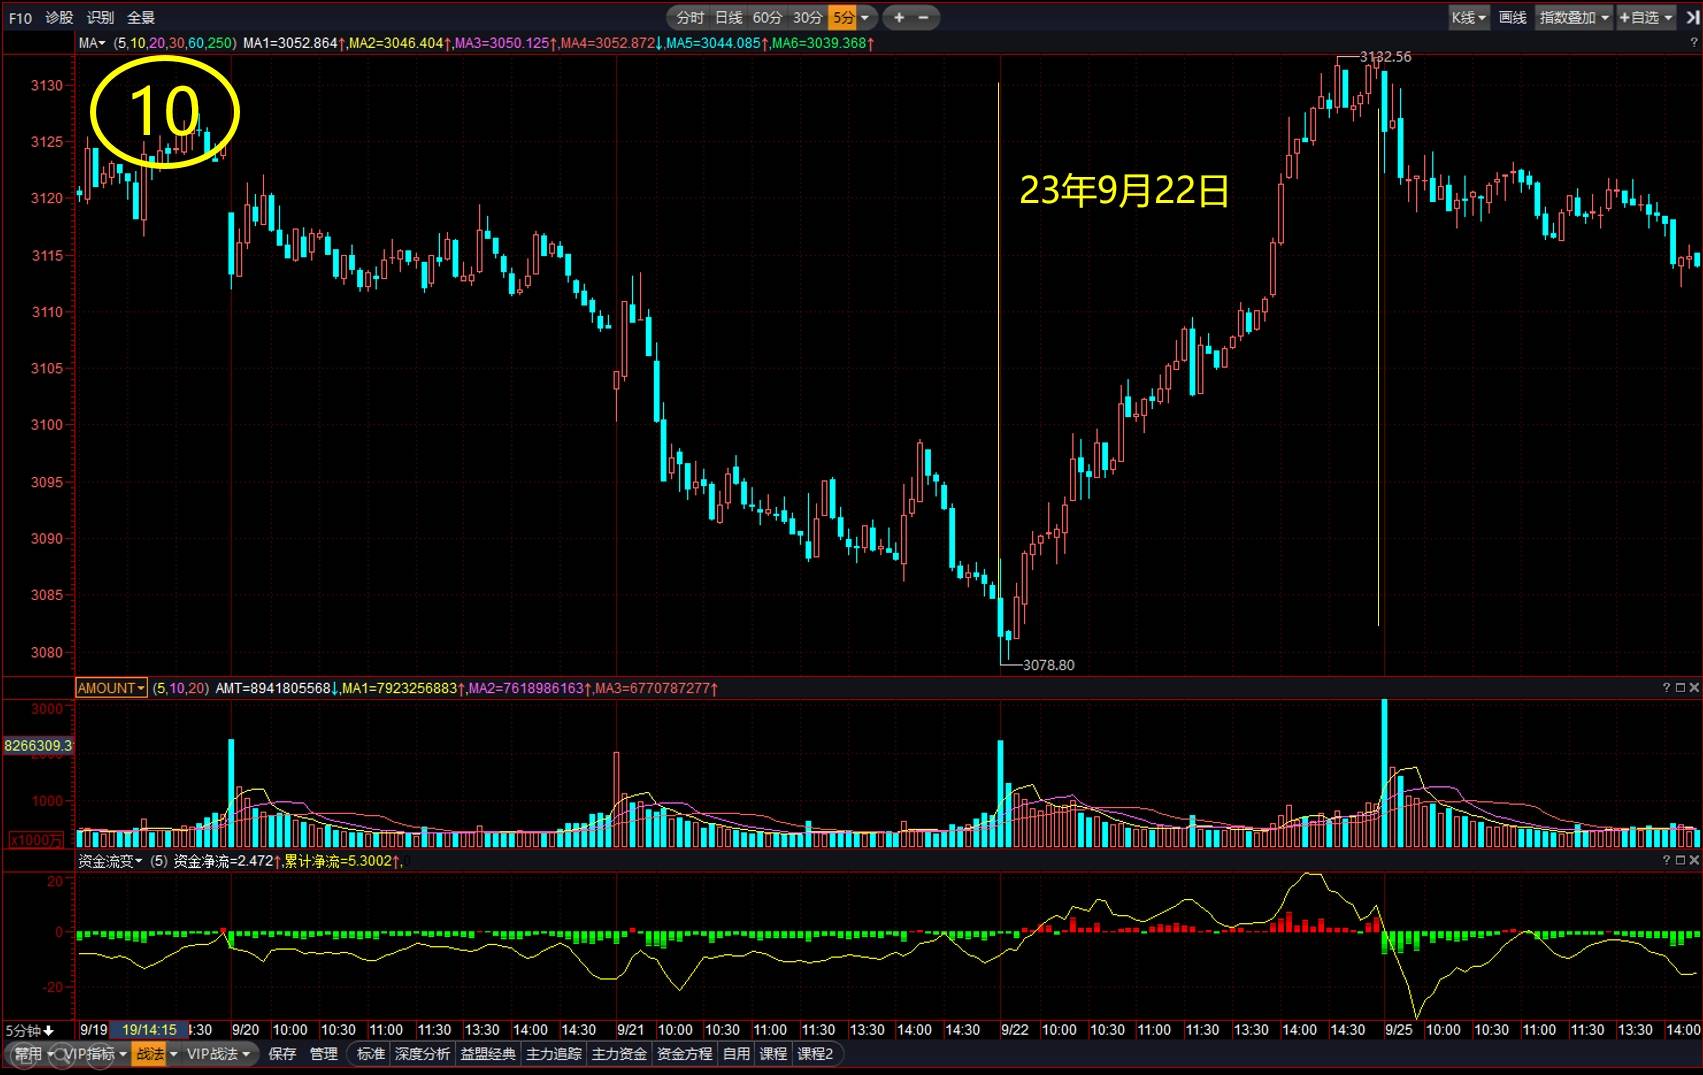Click the 3078.80 low price label

(1049, 665)
